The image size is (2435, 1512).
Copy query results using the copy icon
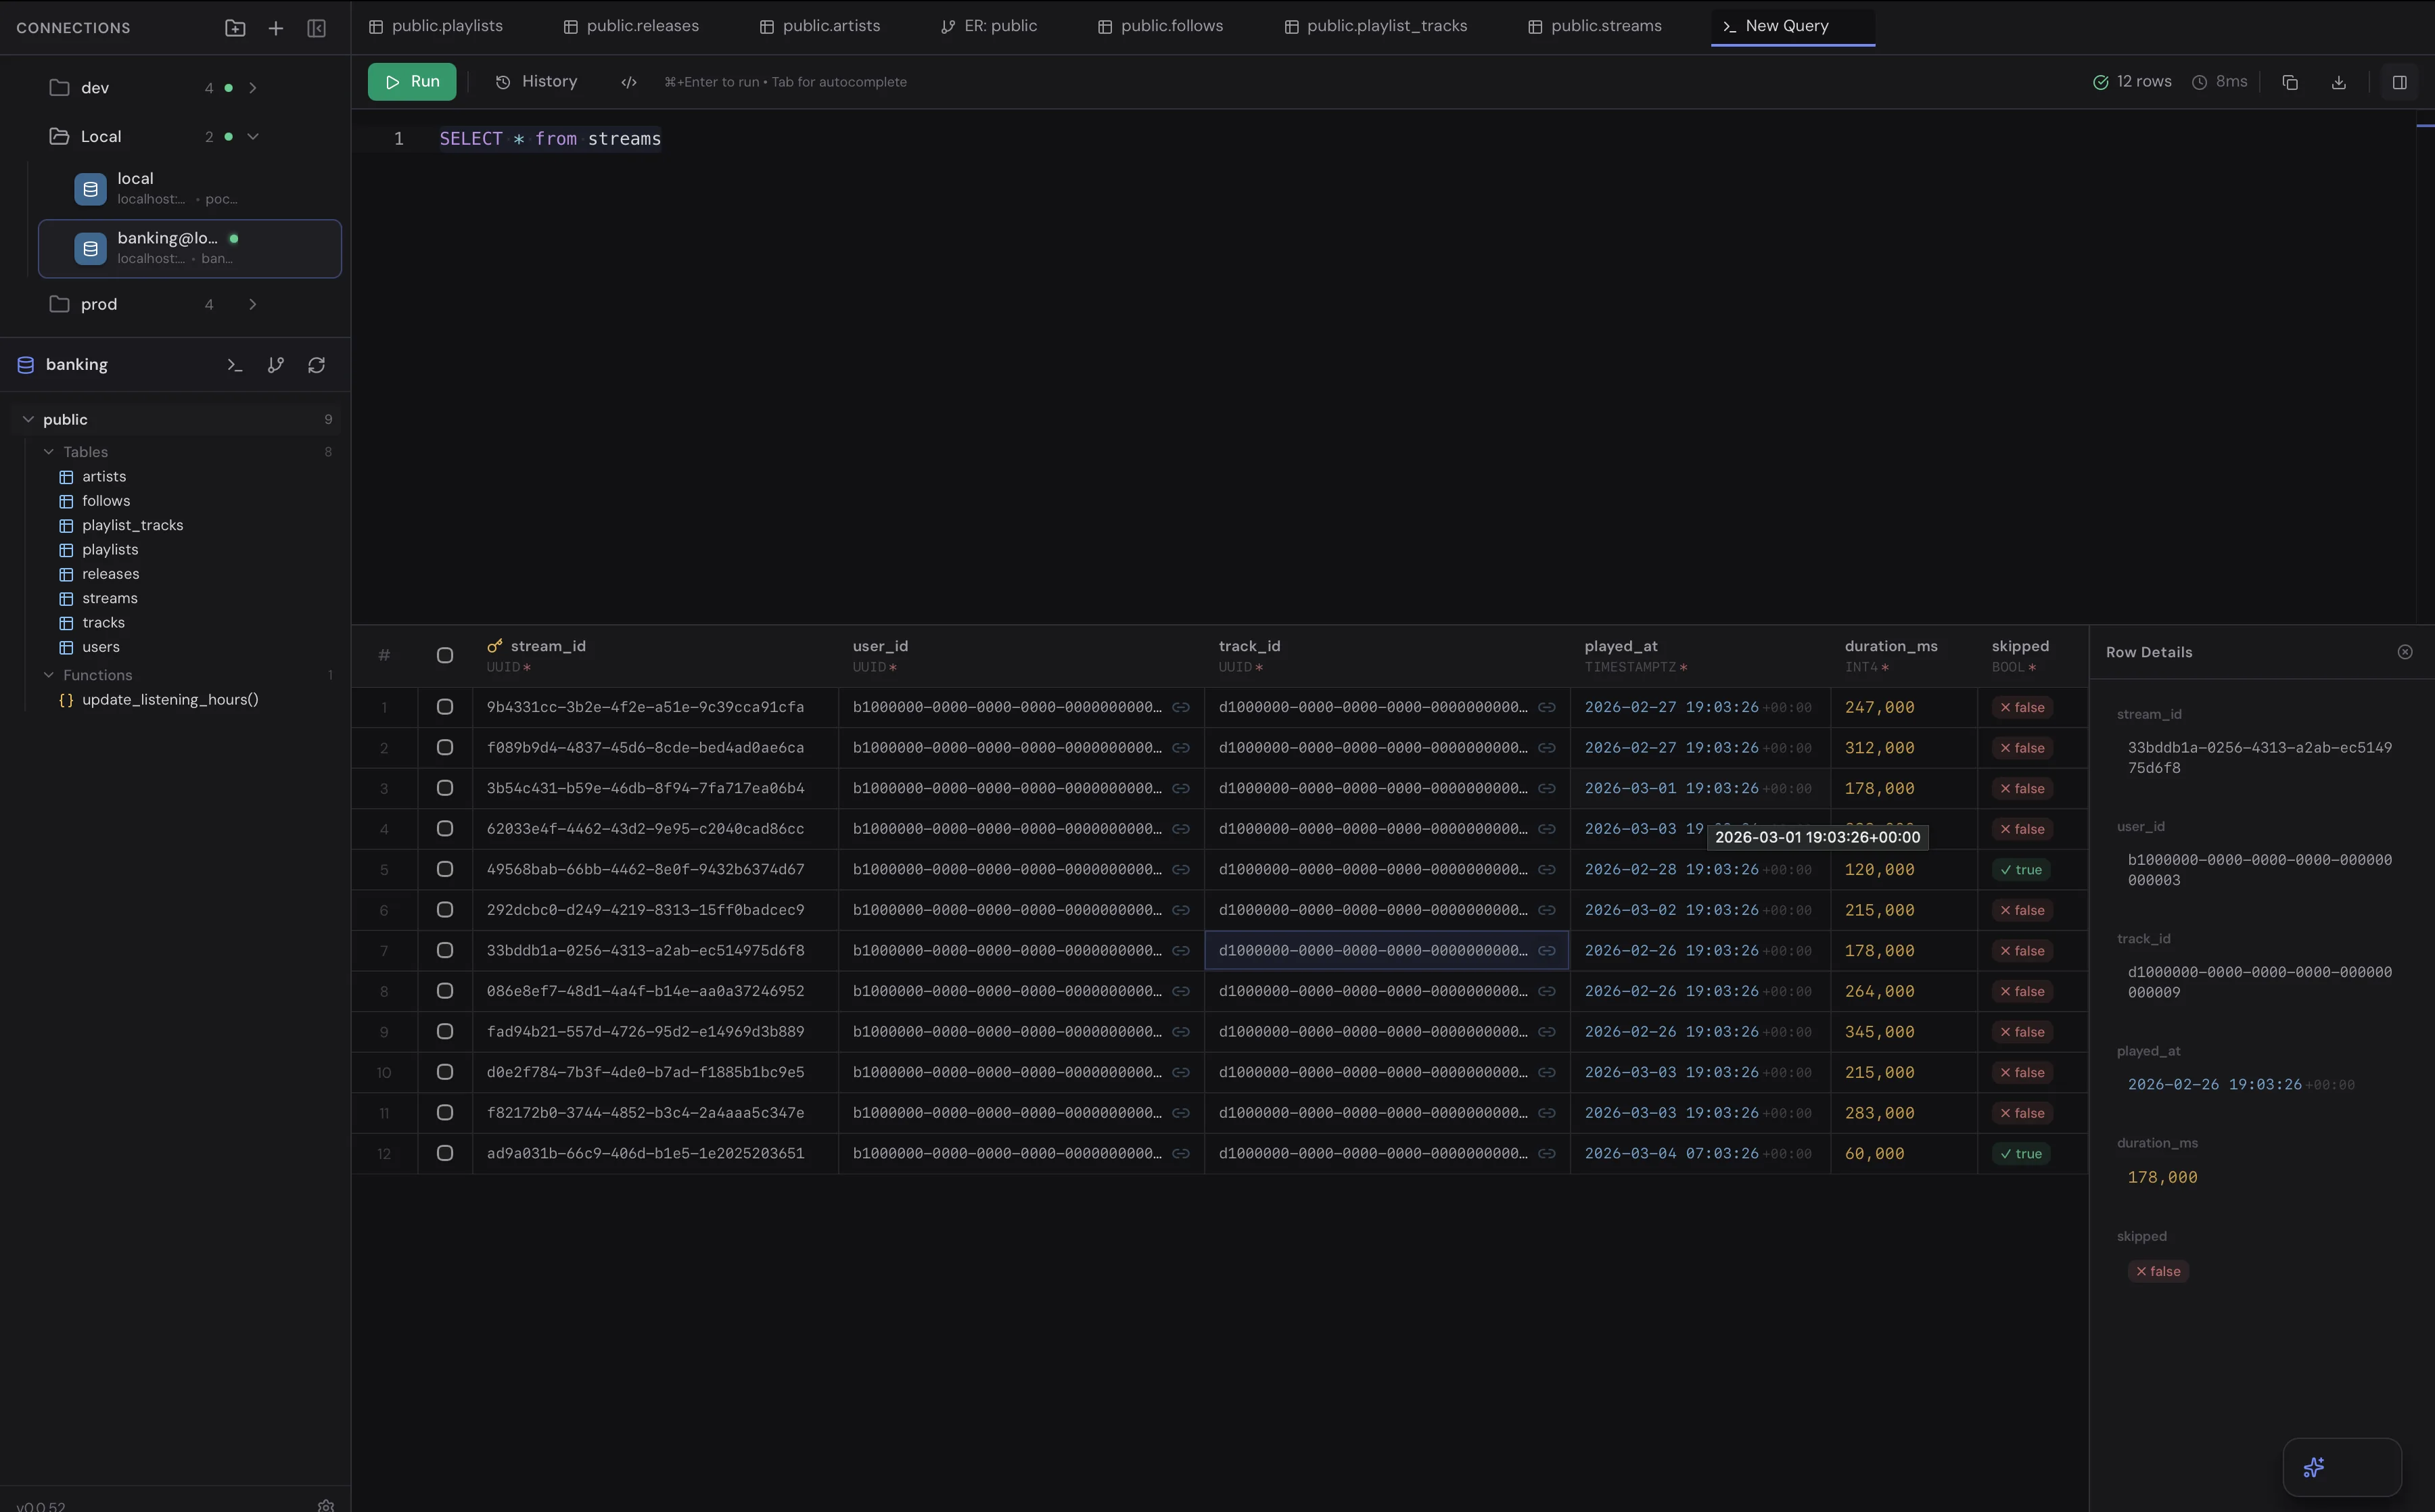click(2290, 81)
